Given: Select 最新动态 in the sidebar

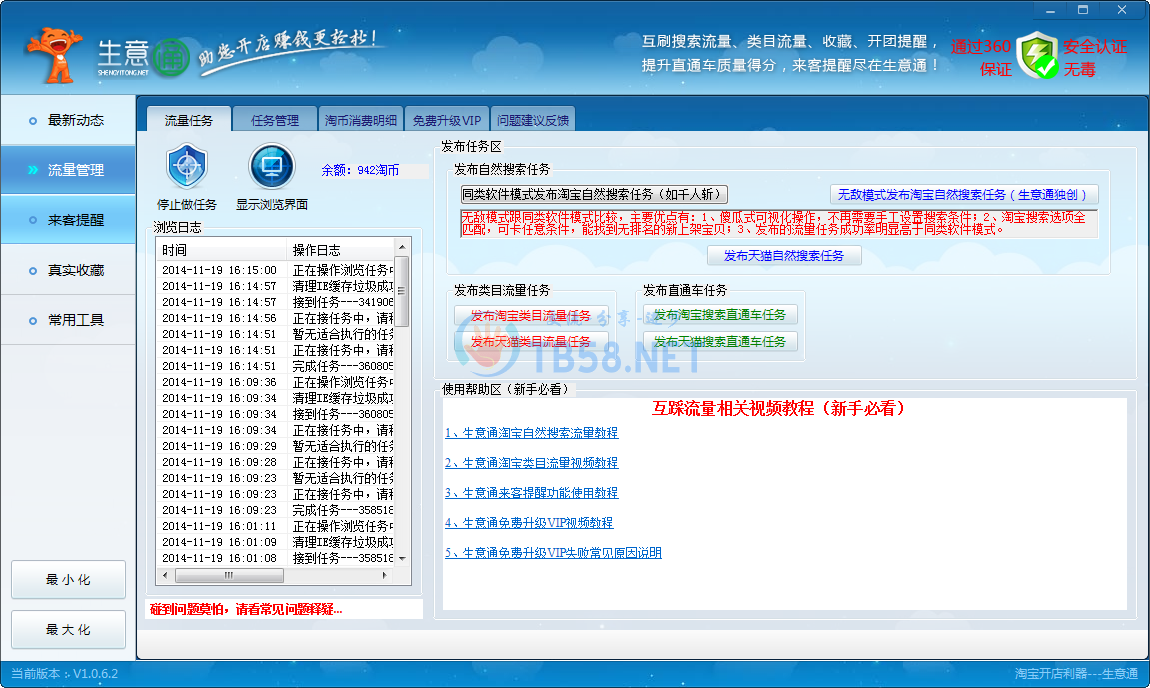Looking at the screenshot, I should click(67, 120).
